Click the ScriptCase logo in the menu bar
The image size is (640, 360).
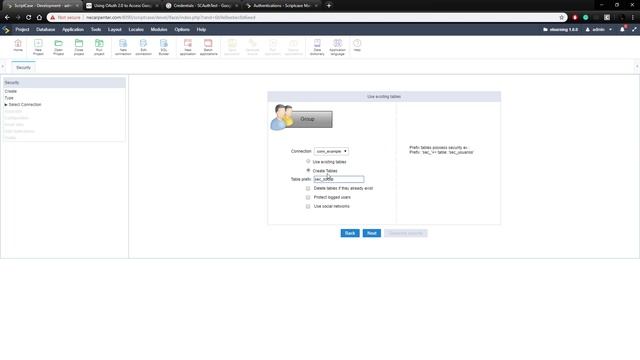point(6,29)
